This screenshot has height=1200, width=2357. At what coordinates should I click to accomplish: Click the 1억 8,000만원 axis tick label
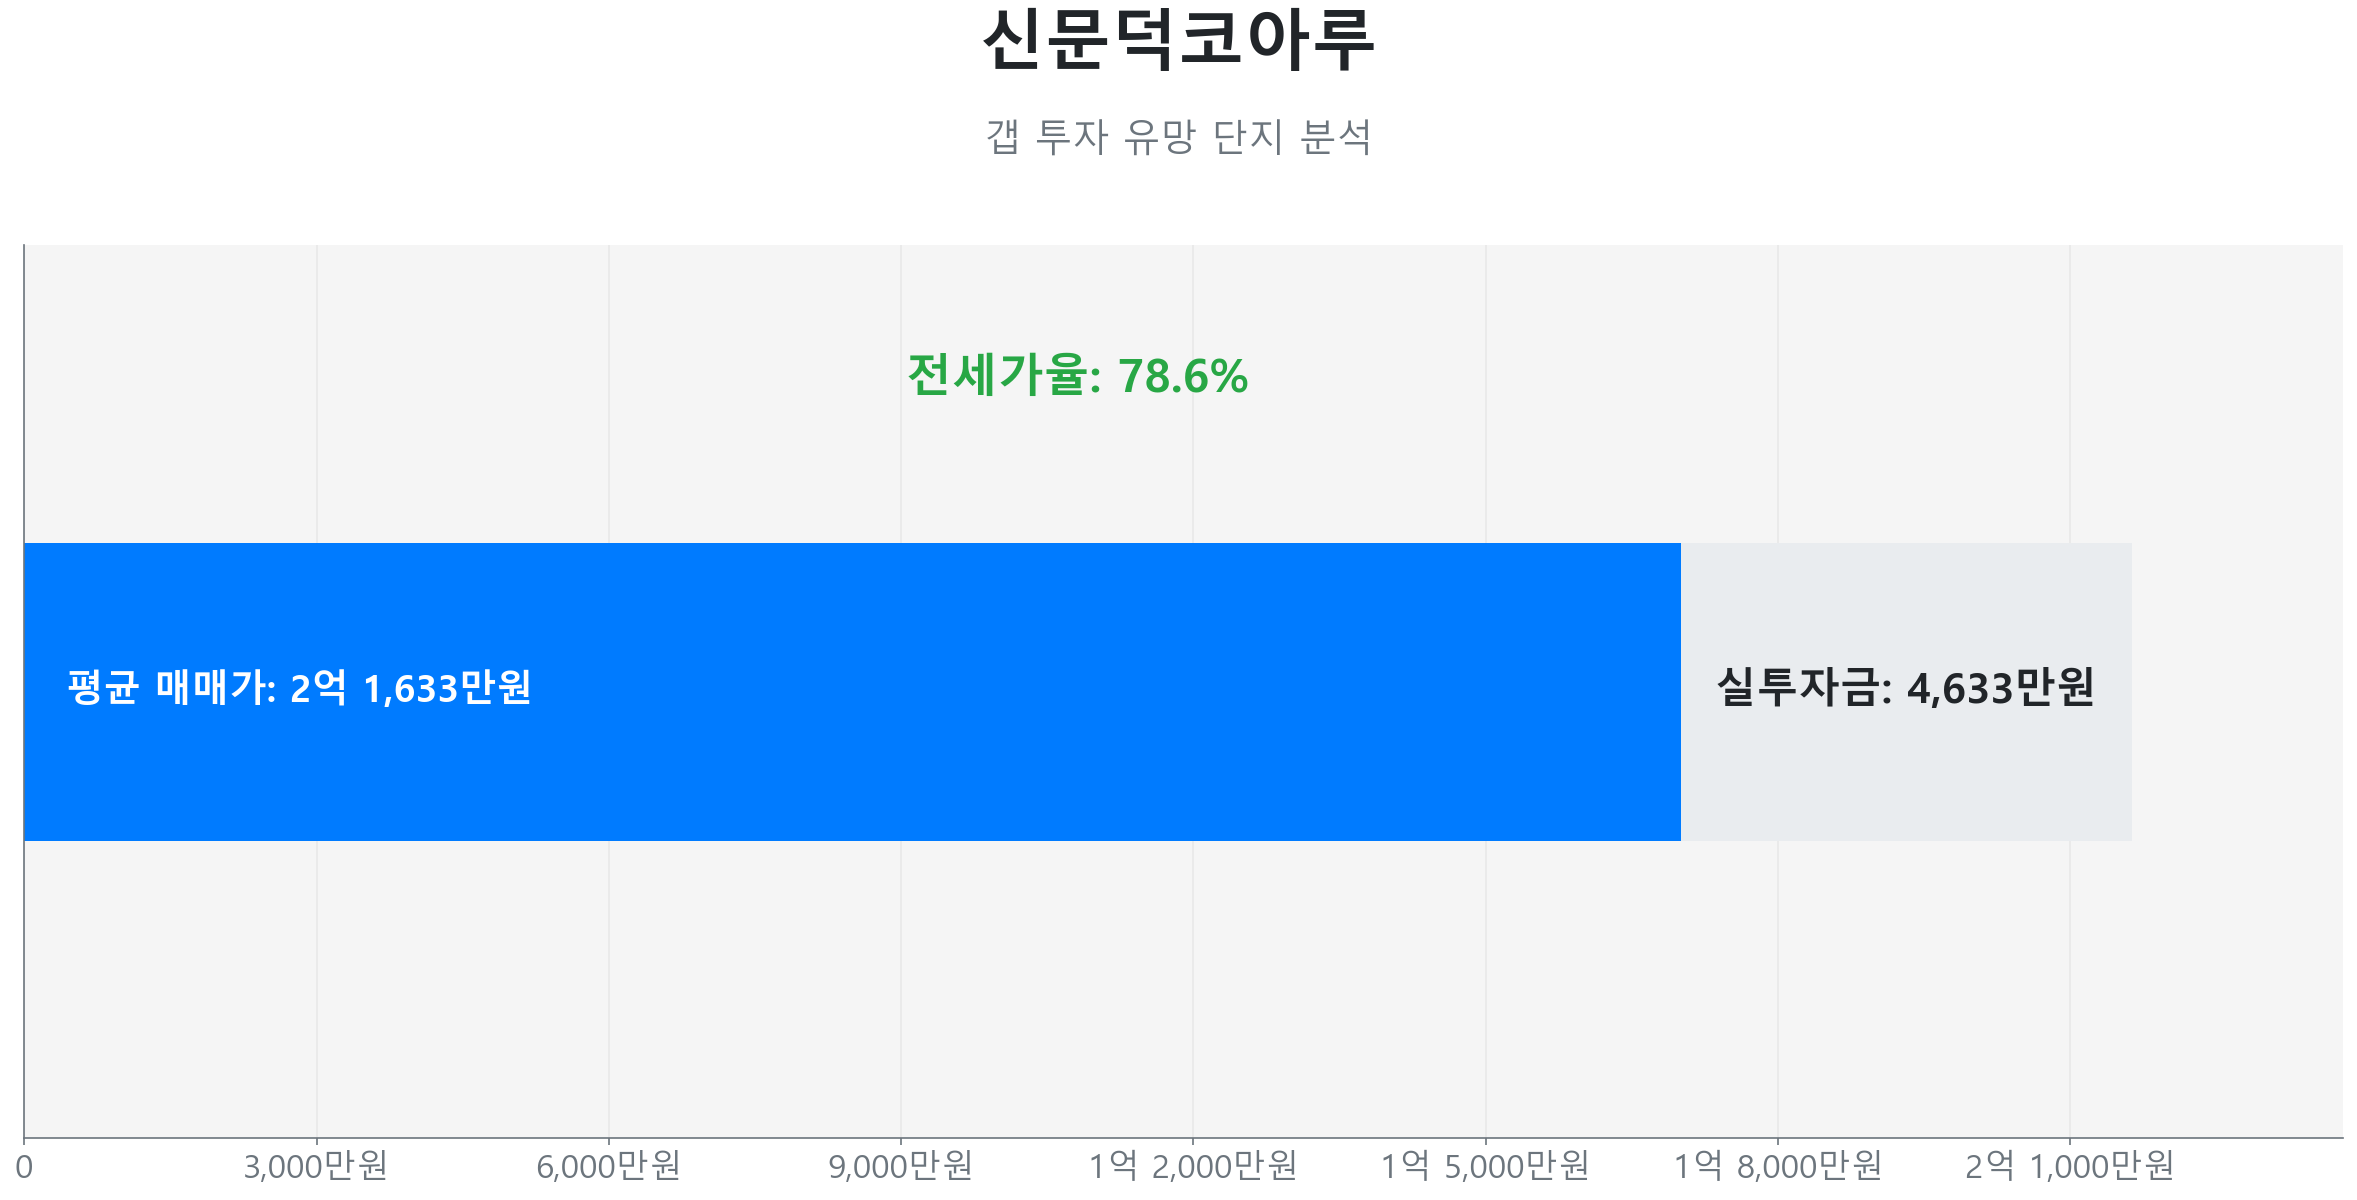pos(1777,1166)
